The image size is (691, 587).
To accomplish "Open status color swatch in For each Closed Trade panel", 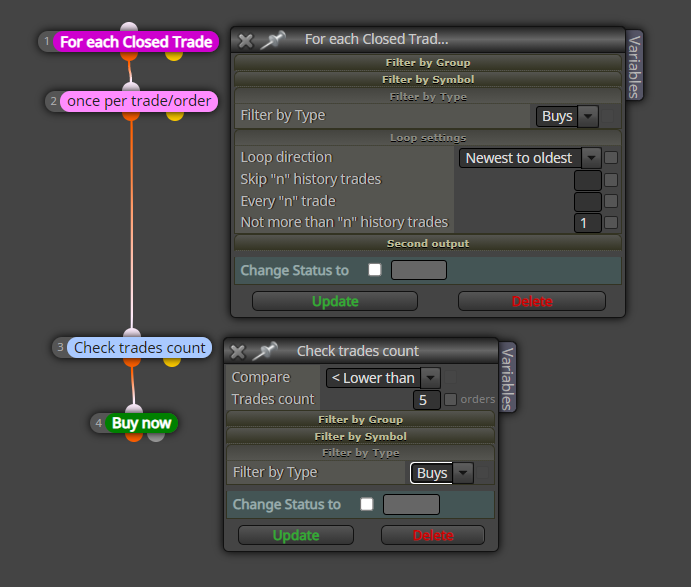I will (419, 270).
